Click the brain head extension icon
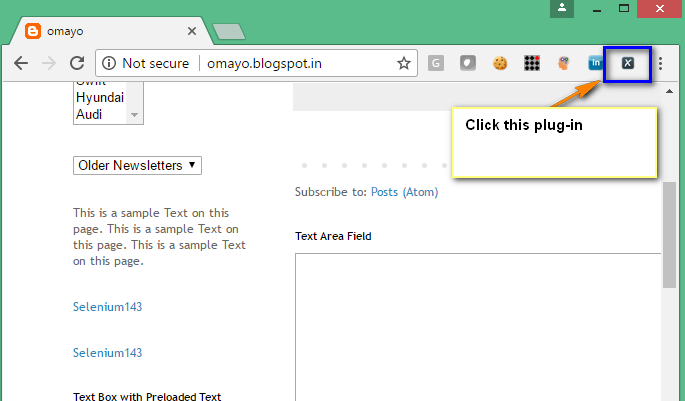This screenshot has height=401, width=685. [564, 63]
